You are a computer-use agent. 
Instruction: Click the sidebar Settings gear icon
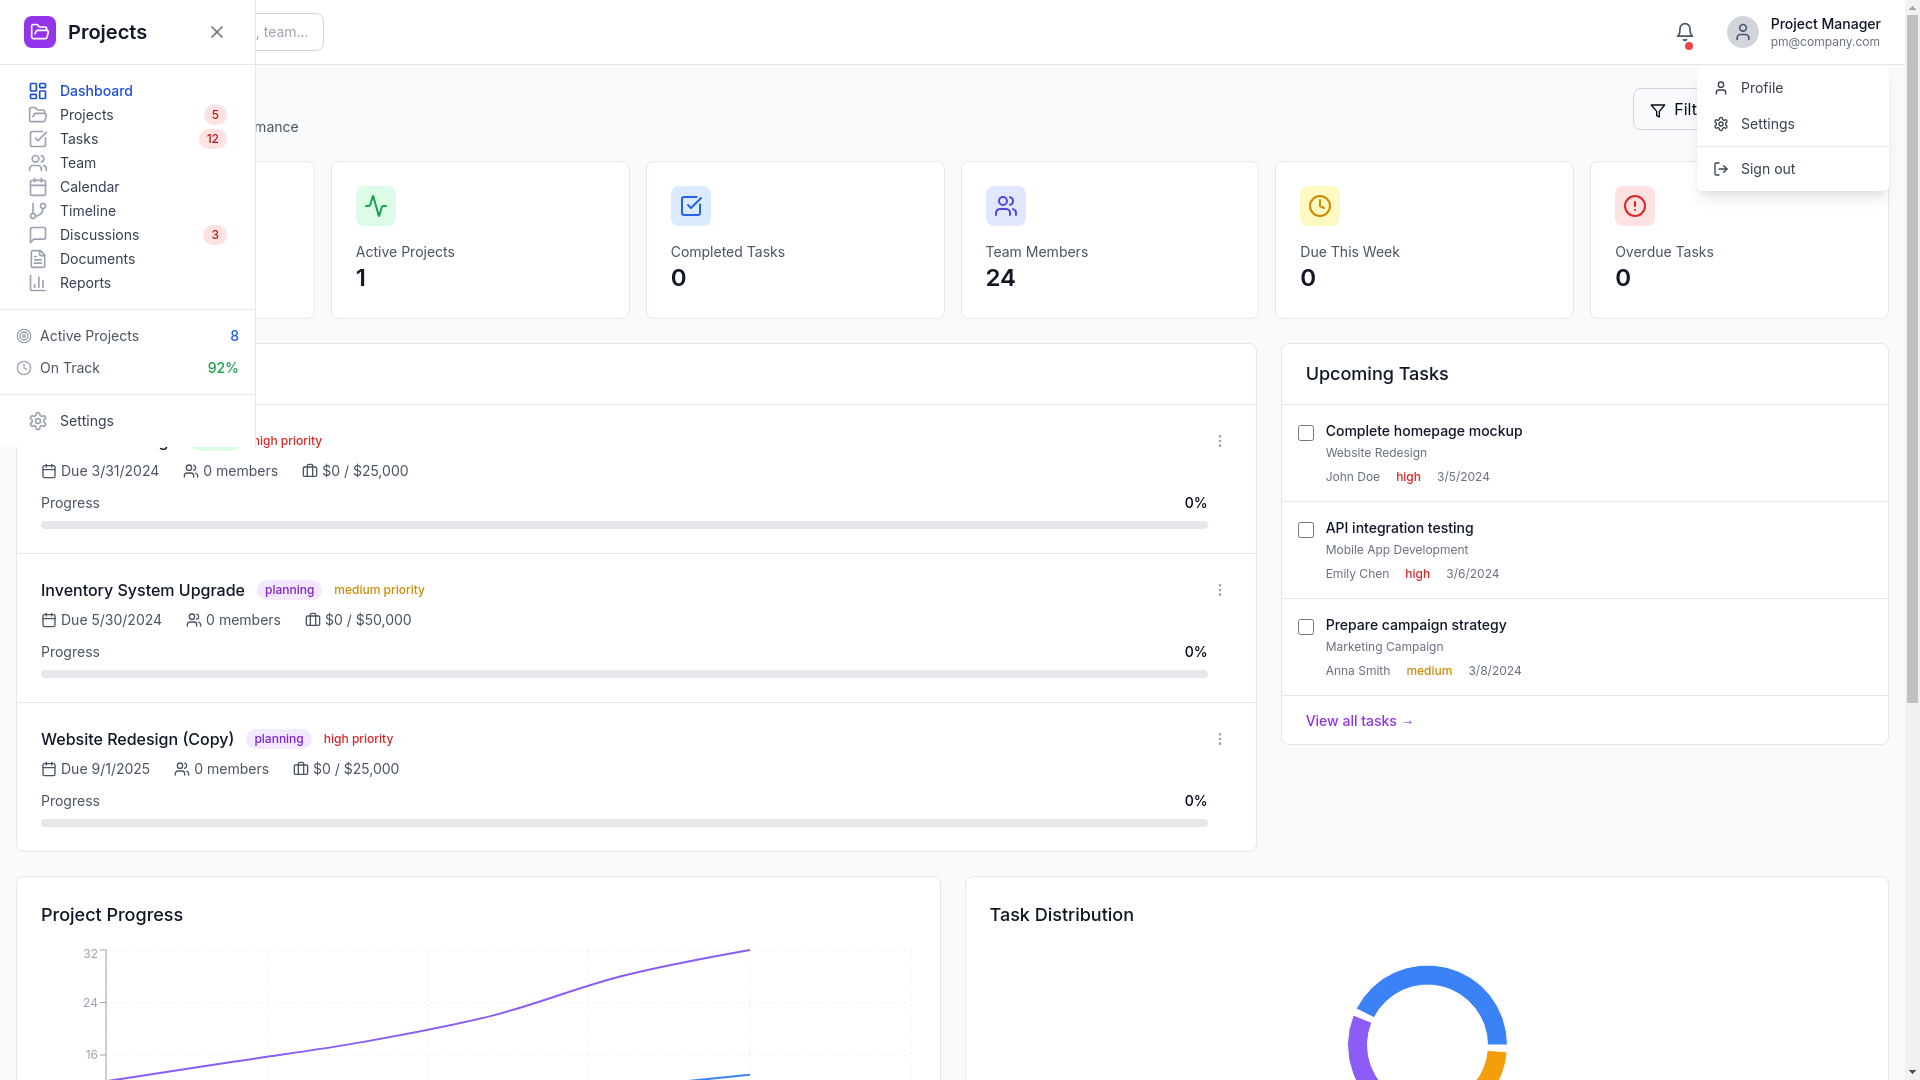(38, 421)
